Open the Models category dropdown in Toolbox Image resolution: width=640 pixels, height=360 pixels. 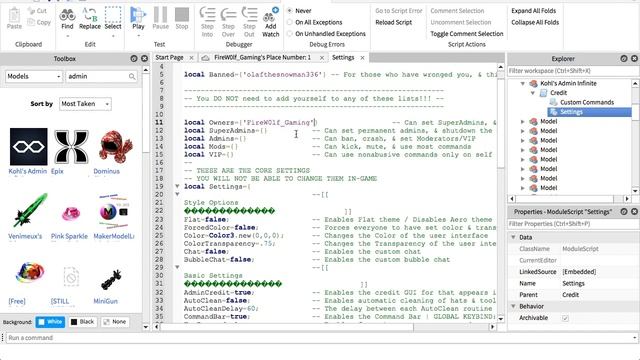33,76
